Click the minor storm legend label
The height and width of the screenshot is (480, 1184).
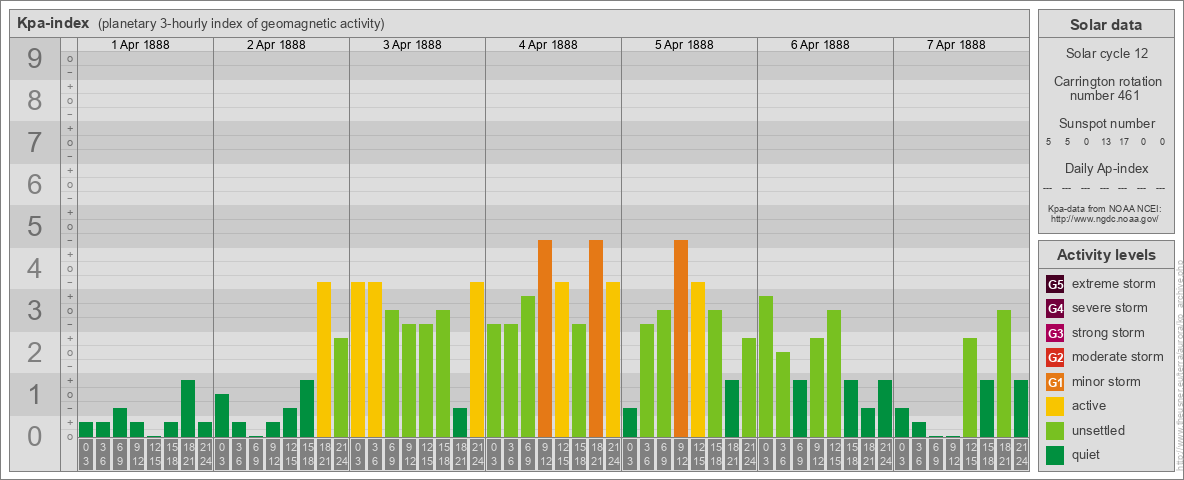pyautogui.click(x=1106, y=381)
